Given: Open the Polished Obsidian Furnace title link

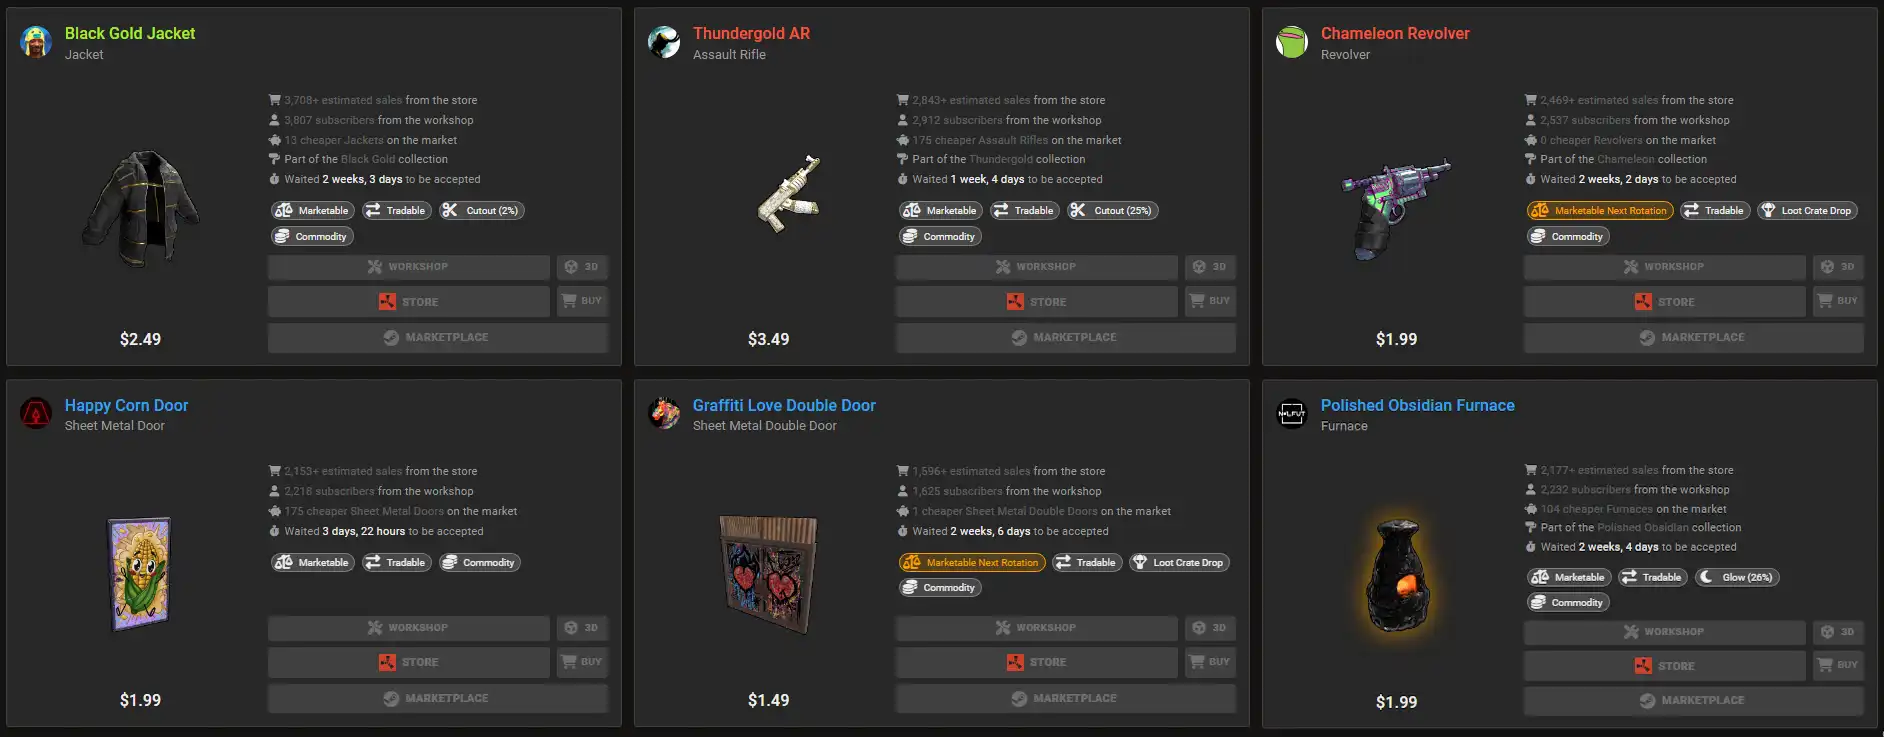Looking at the screenshot, I should (1417, 405).
